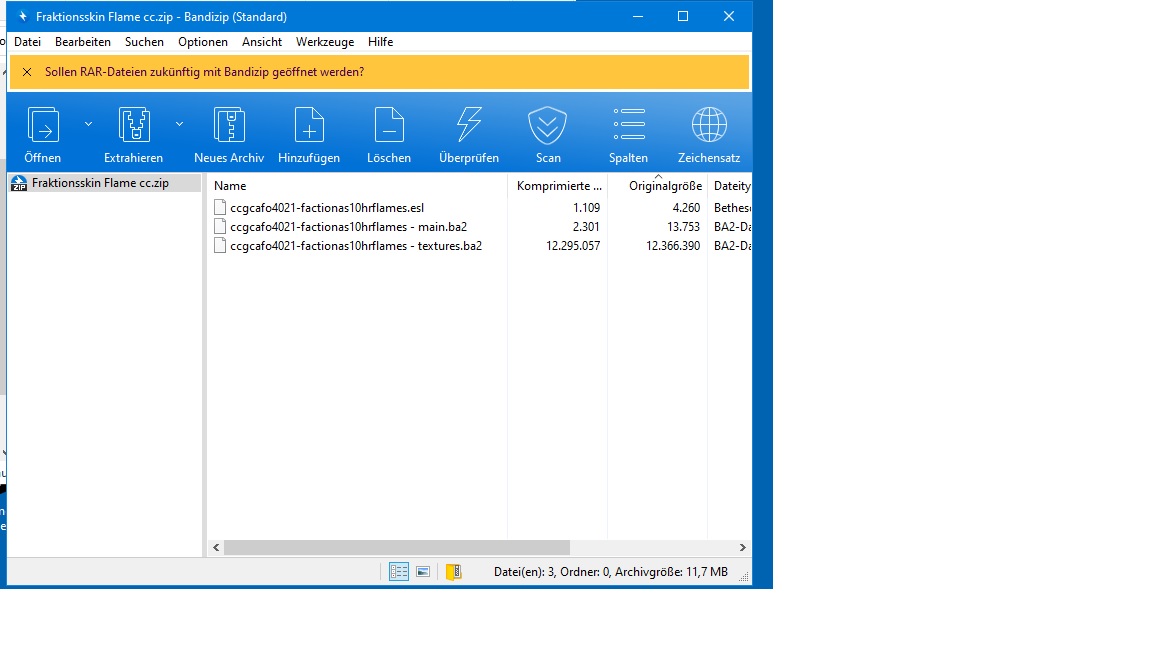Viewport: 1152px width, 648px height.
Task: Click the RAR-Dateien association prompt text
Action: click(x=204, y=72)
